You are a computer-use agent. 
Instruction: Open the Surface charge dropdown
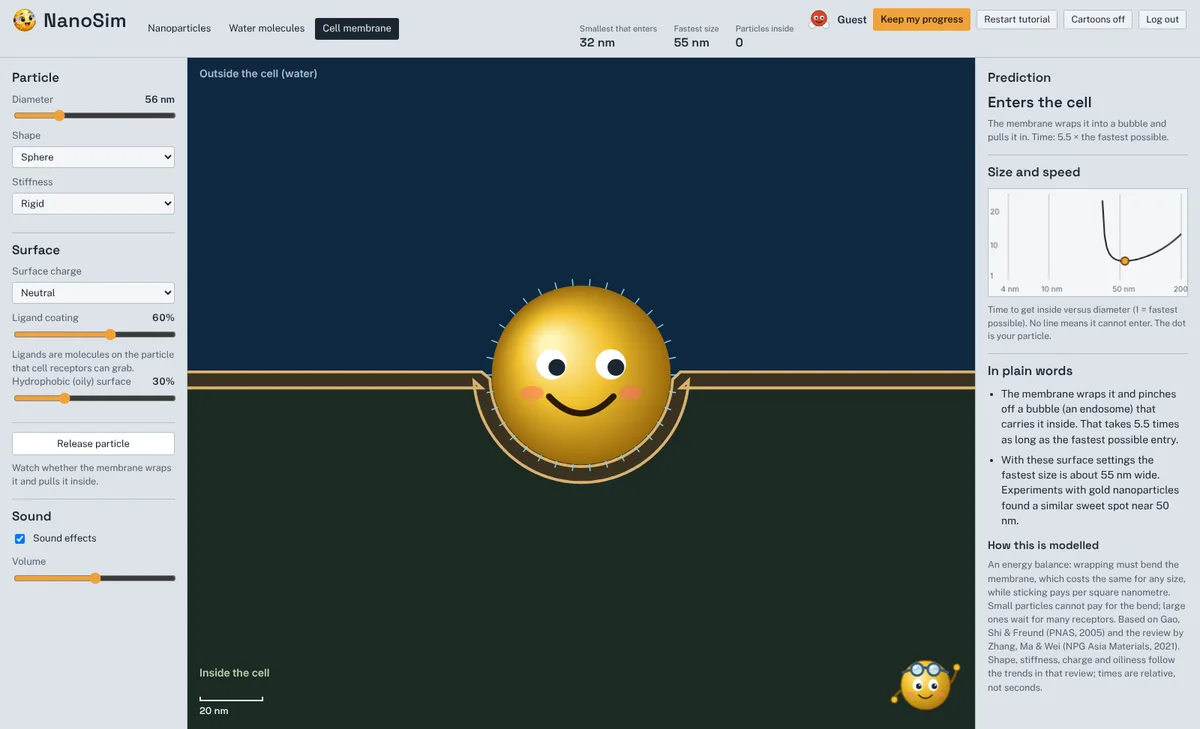tap(93, 293)
